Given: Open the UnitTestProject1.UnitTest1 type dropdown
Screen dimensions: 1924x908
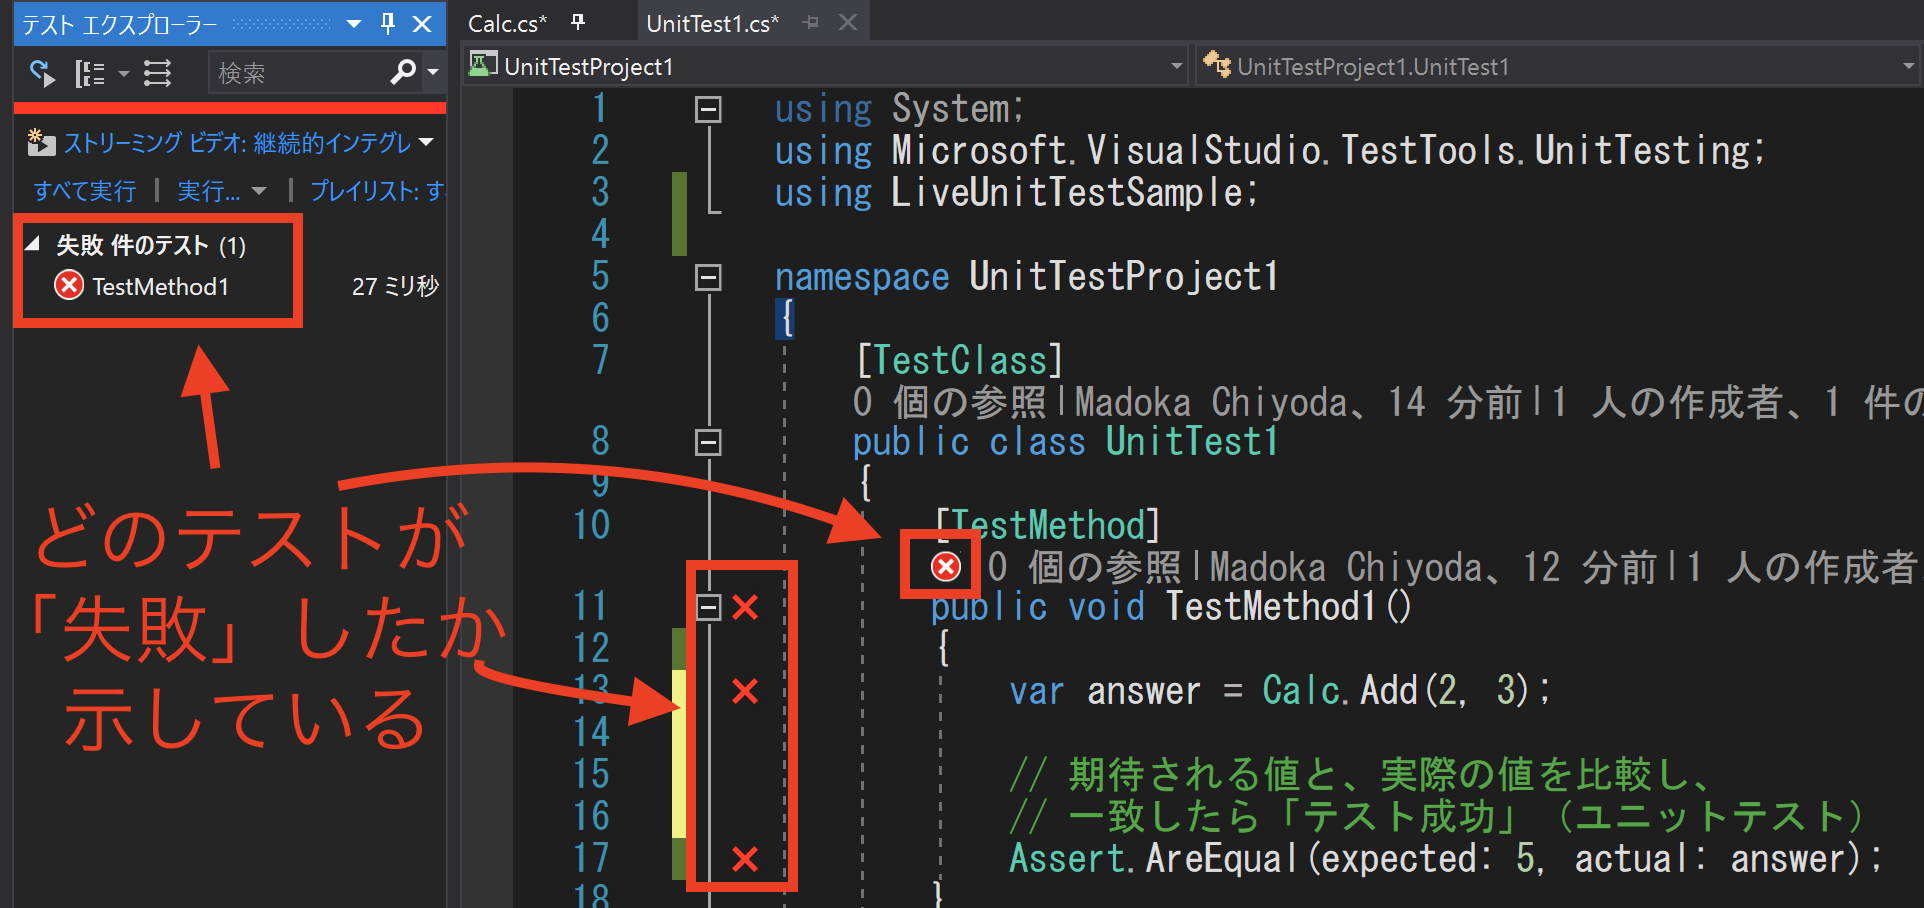Looking at the screenshot, I should (1558, 67).
